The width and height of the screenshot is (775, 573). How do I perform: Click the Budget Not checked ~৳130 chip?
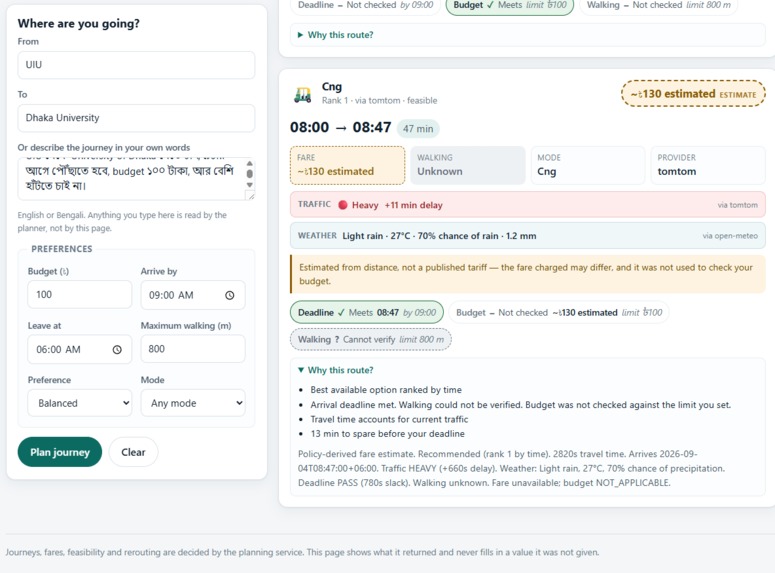pos(559,312)
